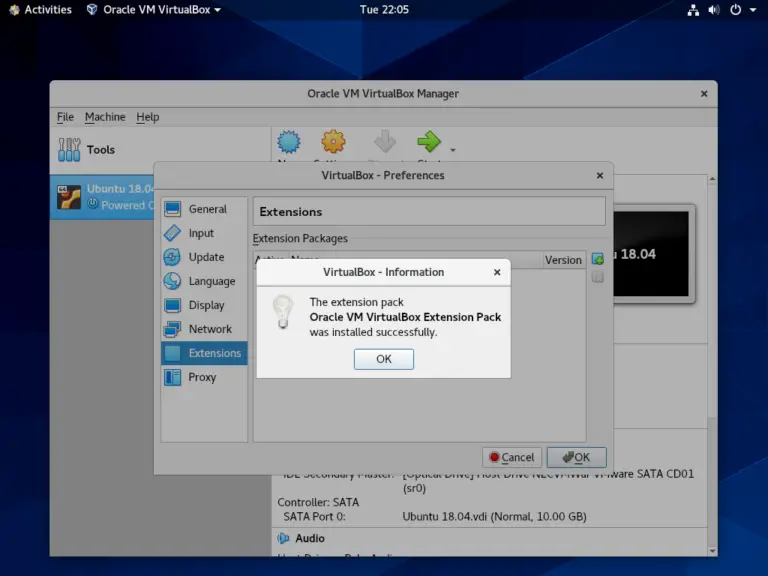The width and height of the screenshot is (768, 576).
Task: Click scrollbar down arrow in Manager details
Action: tap(712, 551)
